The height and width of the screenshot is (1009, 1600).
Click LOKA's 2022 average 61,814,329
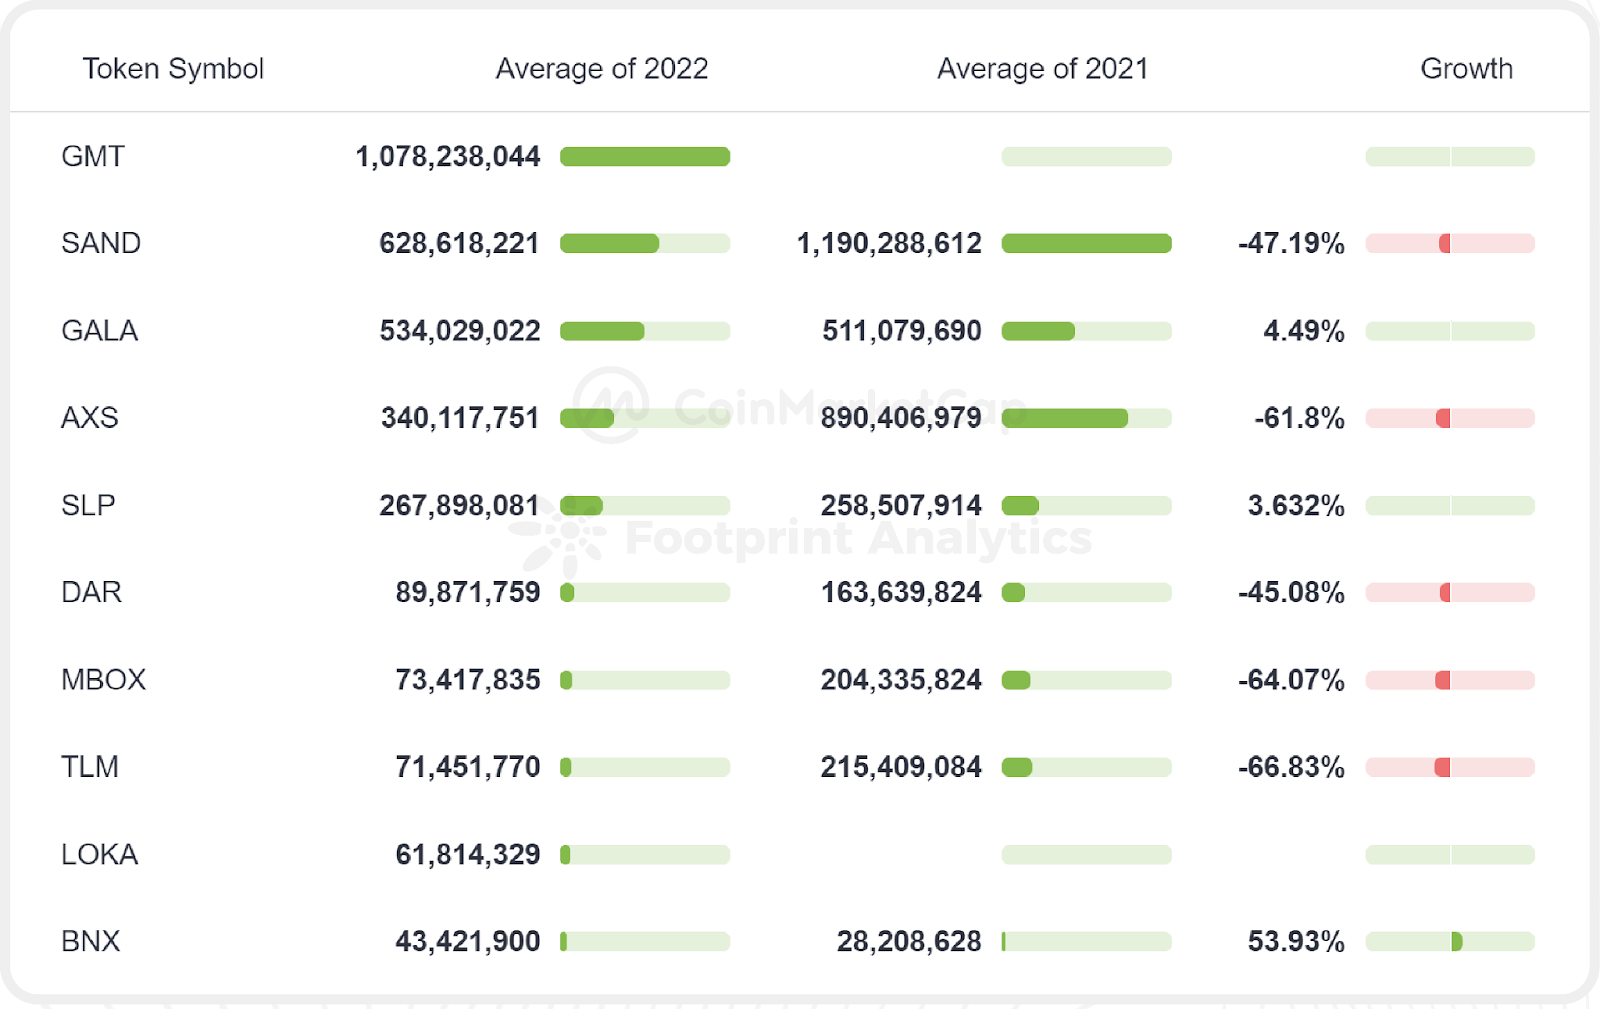coord(467,855)
